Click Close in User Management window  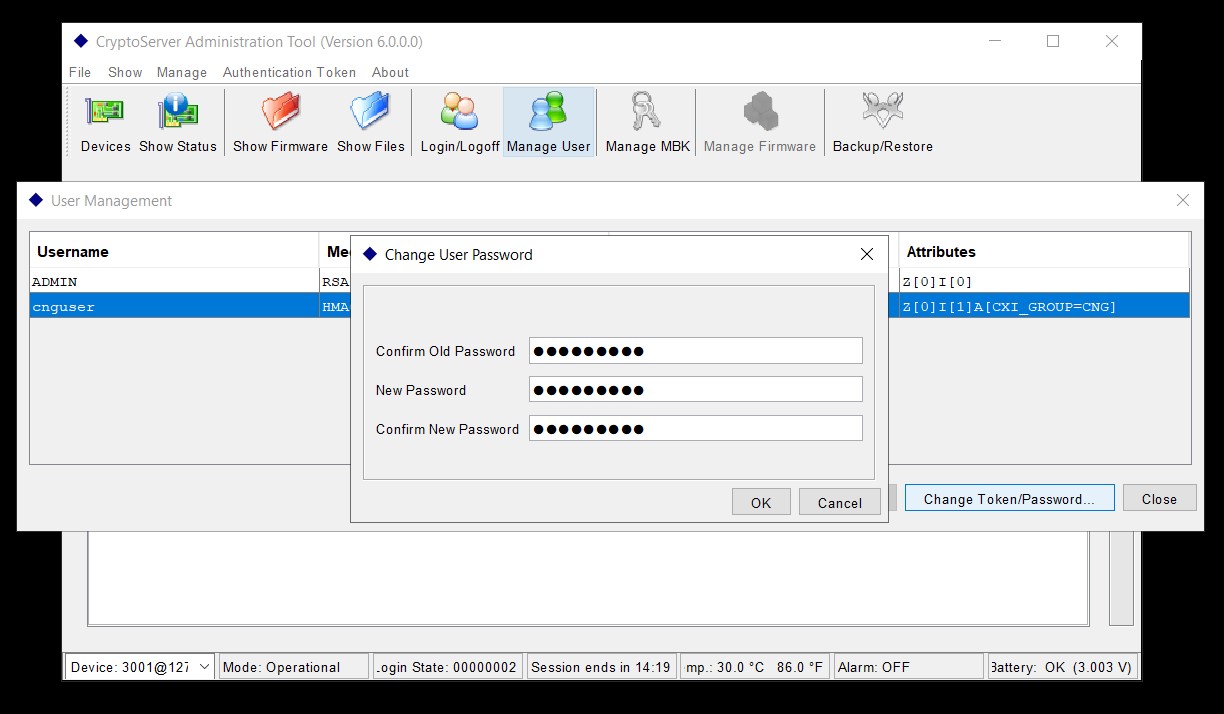1159,498
